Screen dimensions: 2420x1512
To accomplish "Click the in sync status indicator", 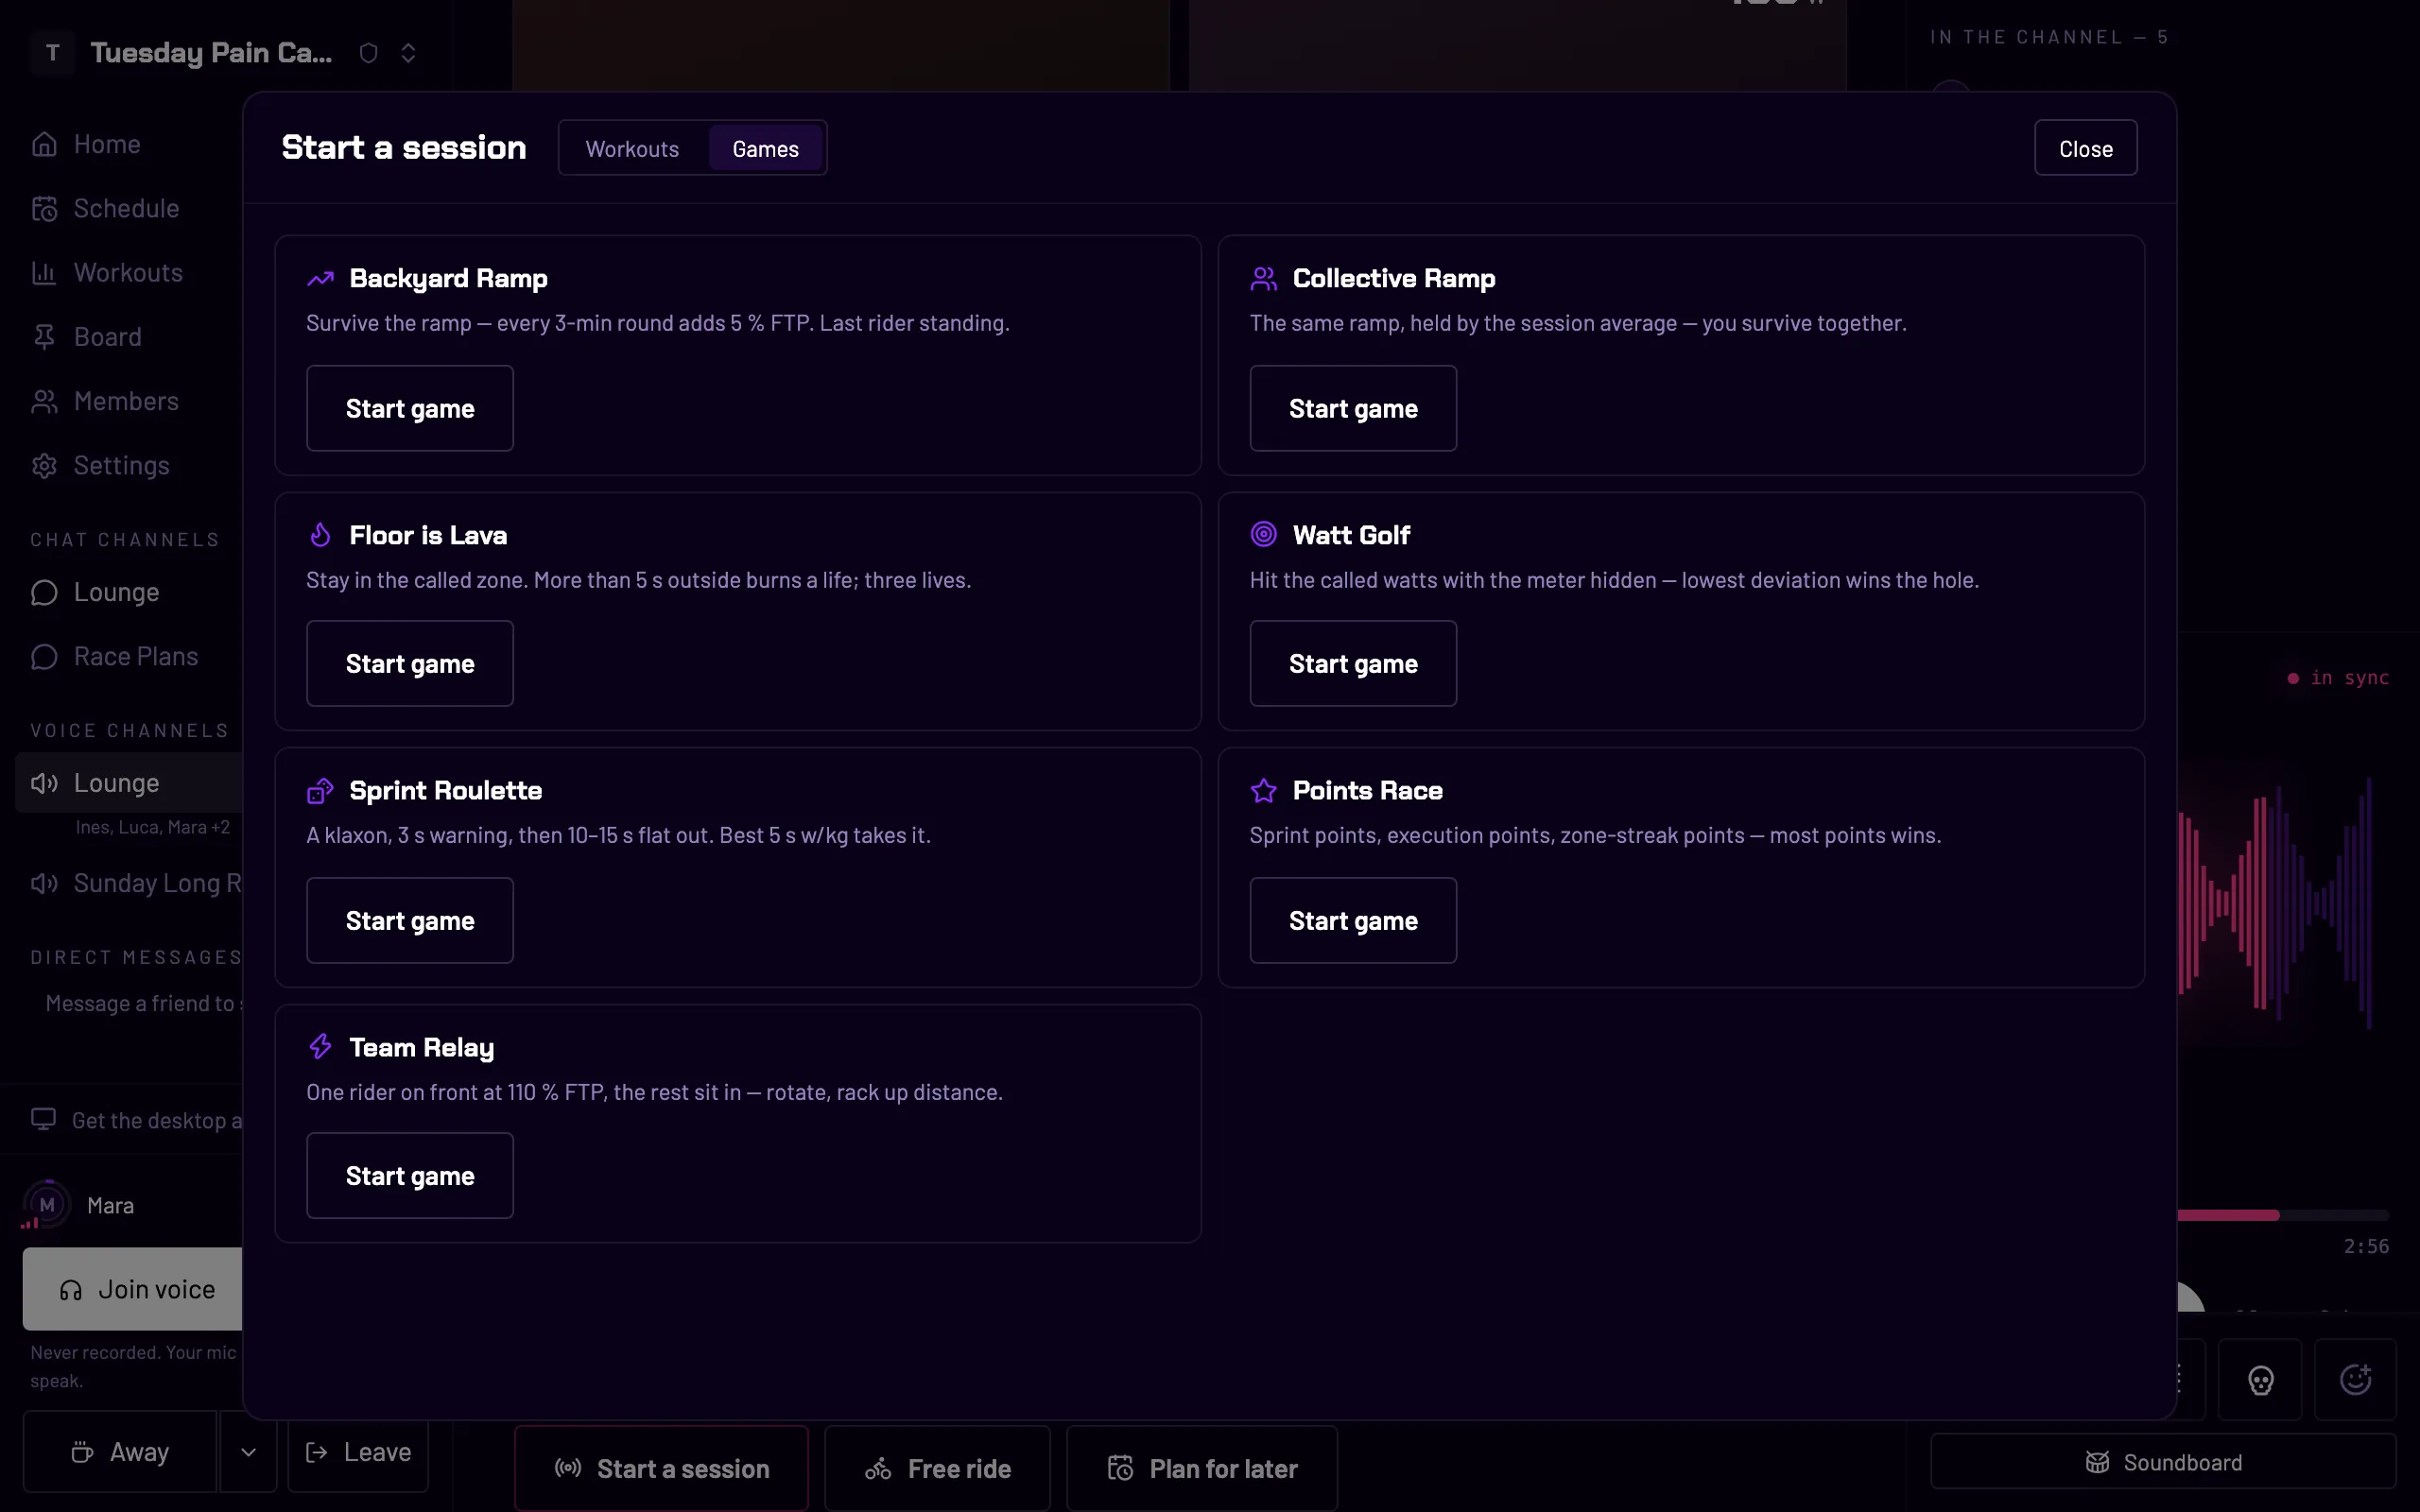I will [x=2338, y=678].
